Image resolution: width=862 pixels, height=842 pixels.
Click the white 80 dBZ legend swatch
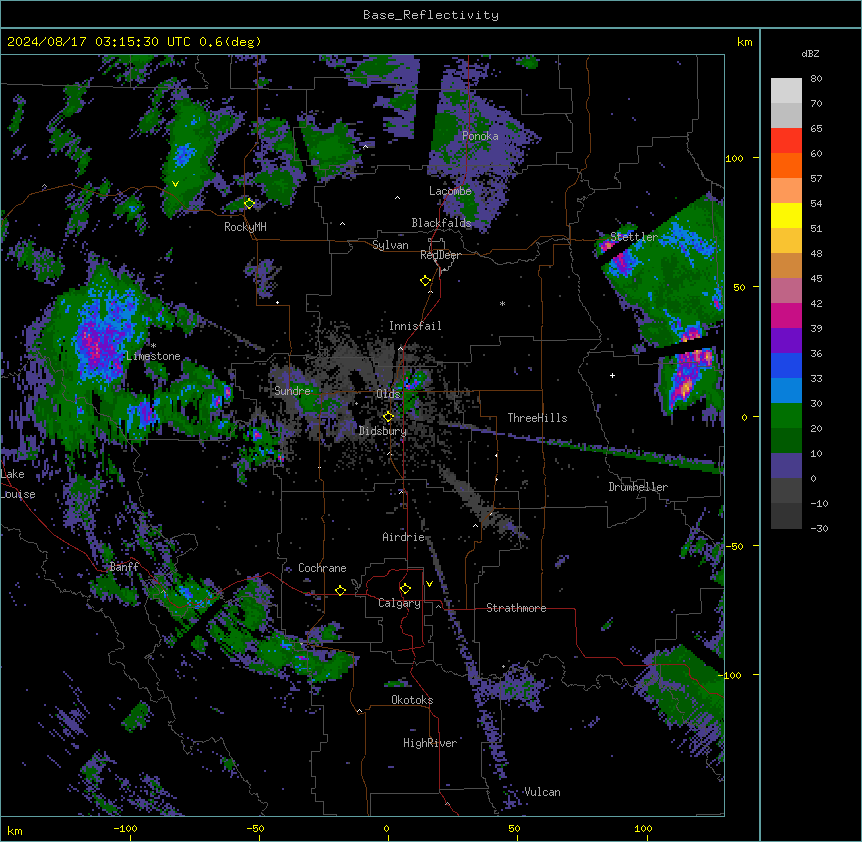tap(786, 90)
